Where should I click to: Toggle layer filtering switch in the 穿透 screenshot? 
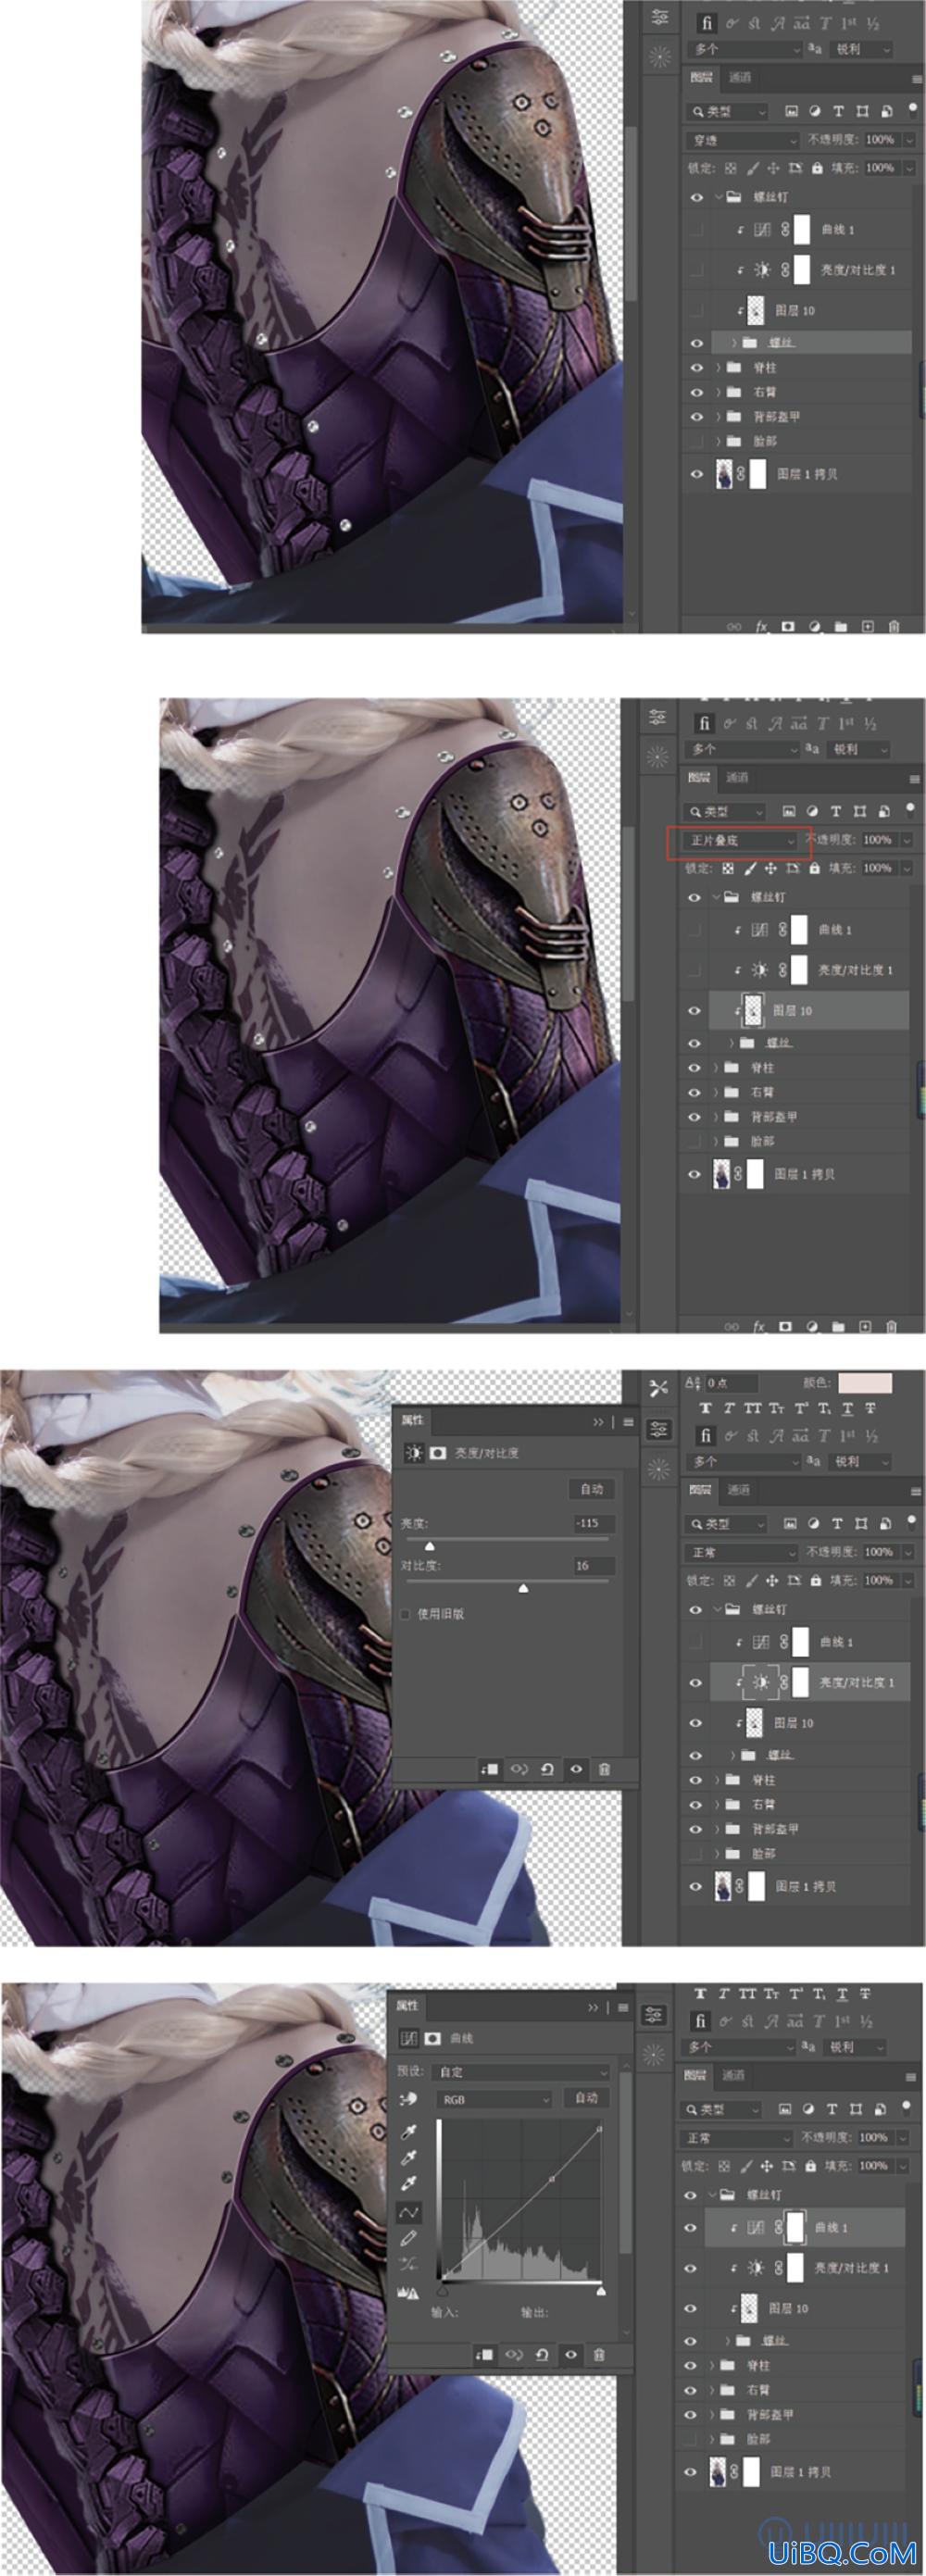click(x=911, y=109)
